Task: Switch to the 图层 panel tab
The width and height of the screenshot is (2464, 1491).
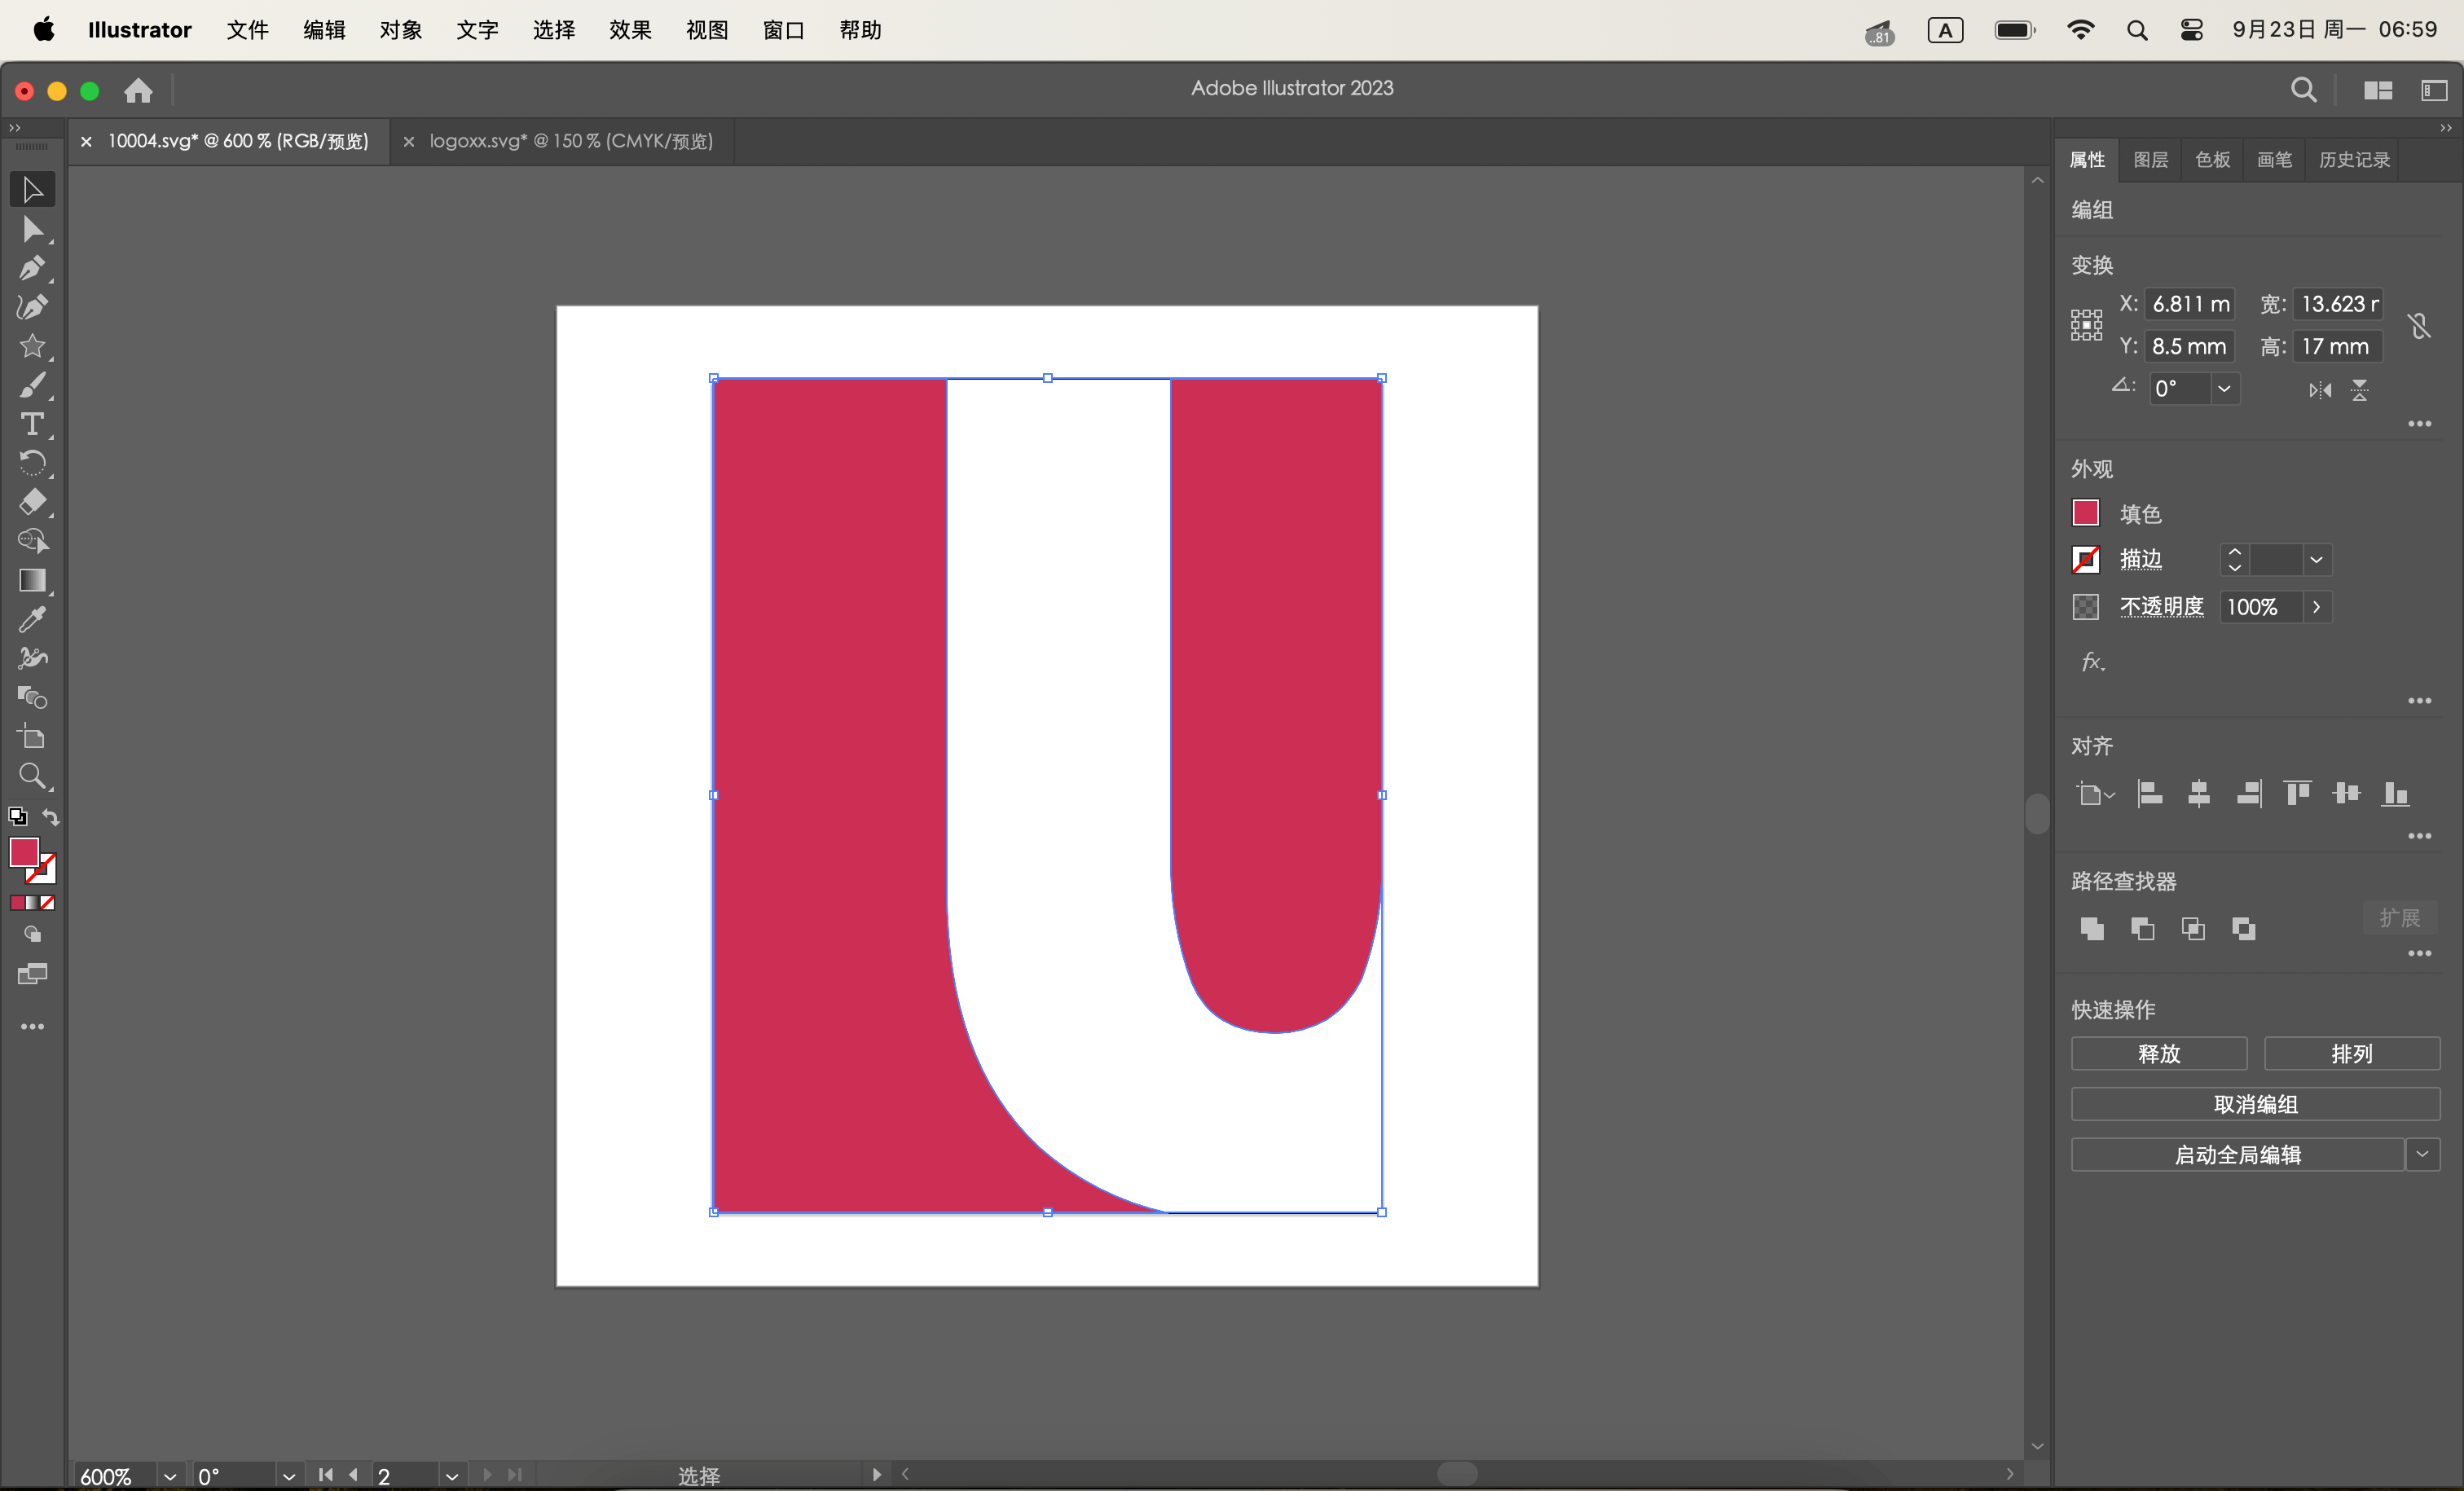Action: pos(2150,160)
